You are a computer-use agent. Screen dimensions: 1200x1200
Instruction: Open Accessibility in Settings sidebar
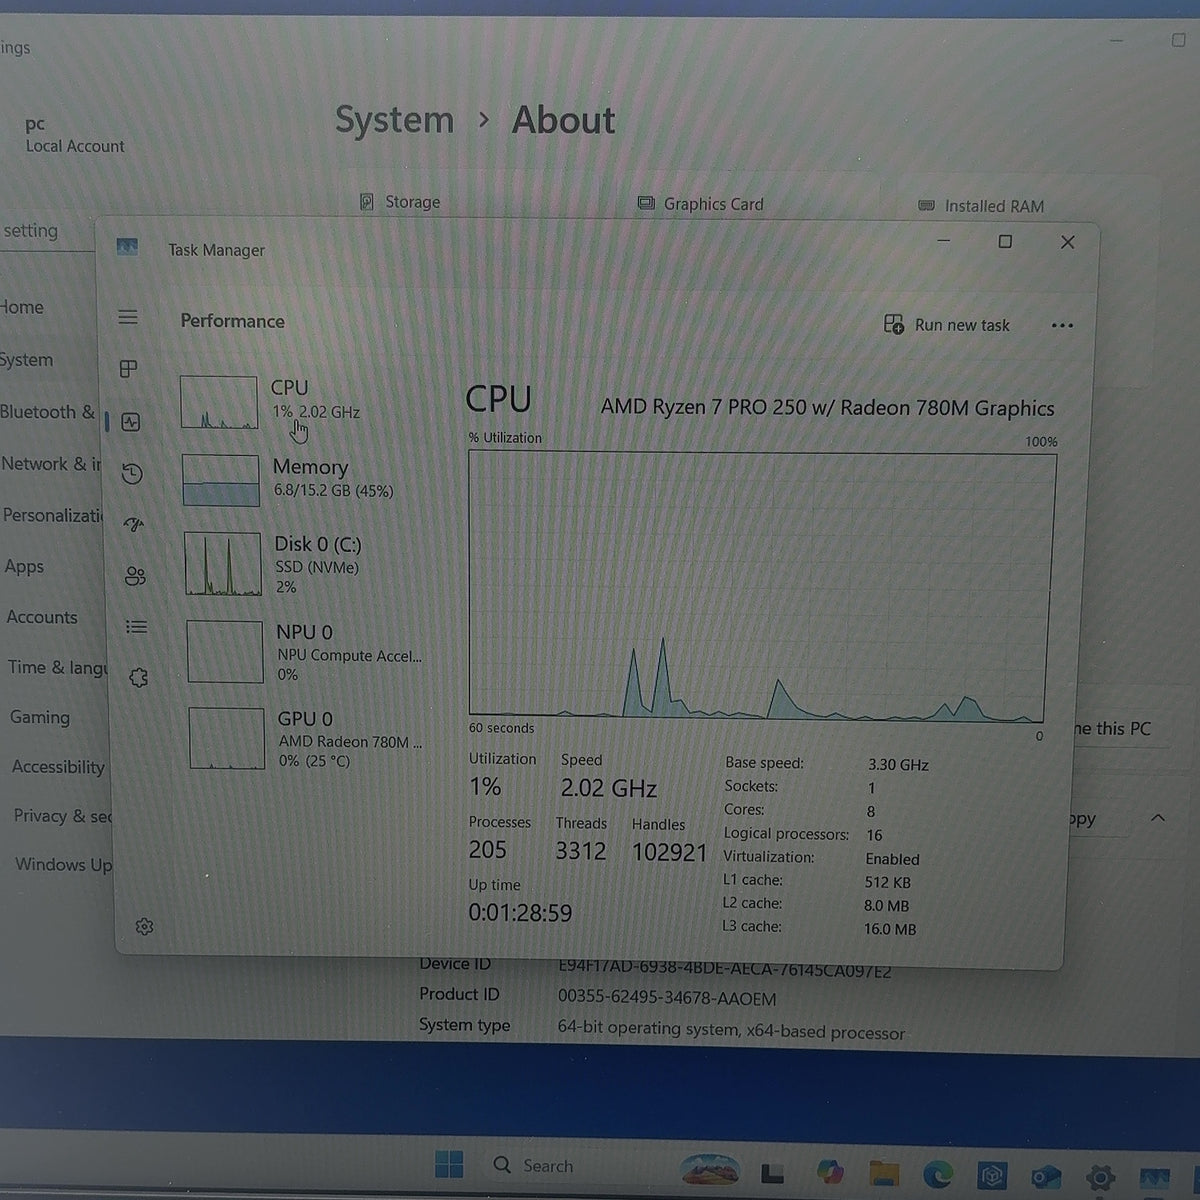tap(58, 767)
